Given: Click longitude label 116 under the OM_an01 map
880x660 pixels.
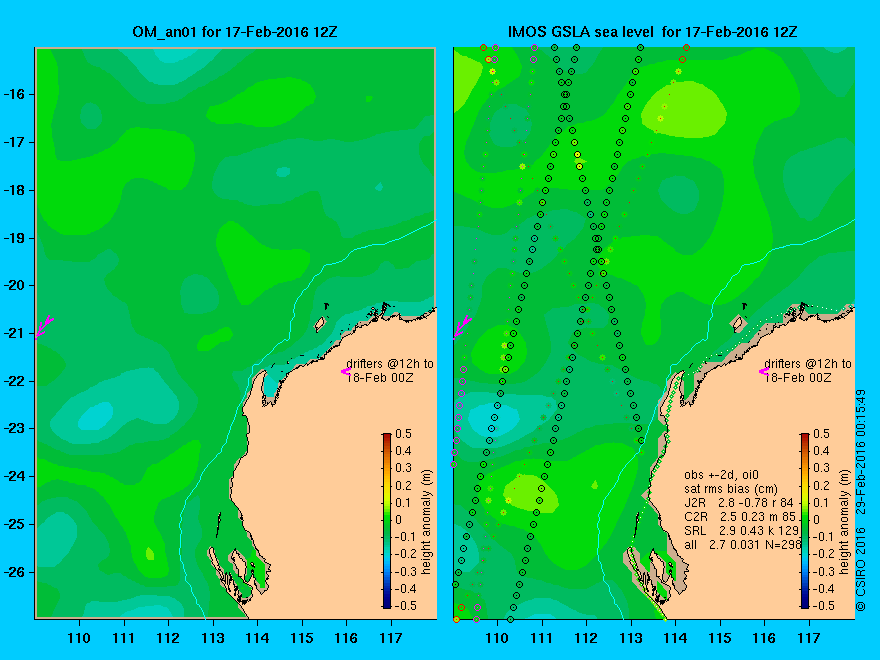Looking at the screenshot, I should 346,638.
